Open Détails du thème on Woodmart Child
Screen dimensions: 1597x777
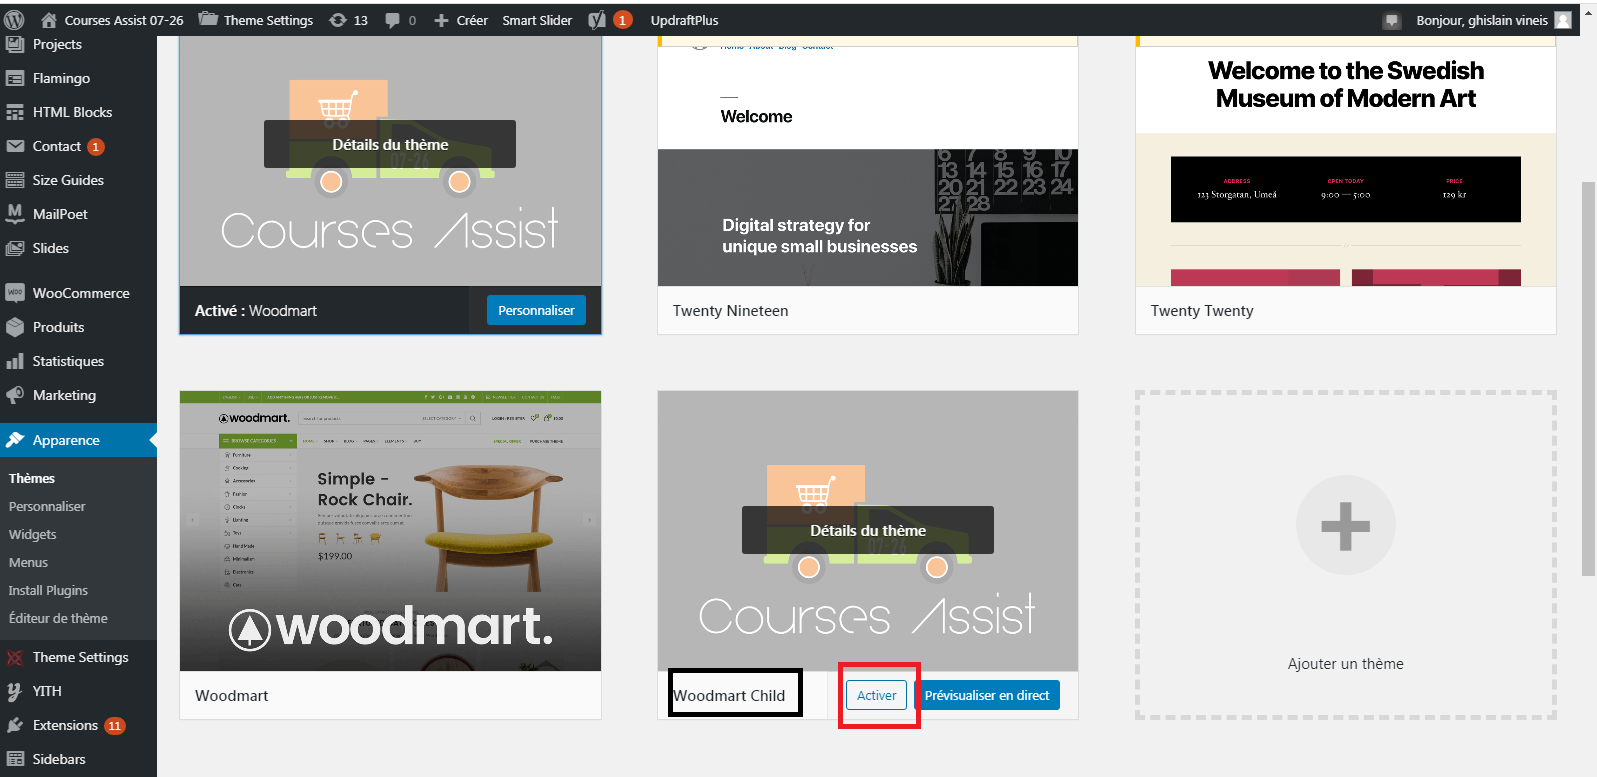(x=868, y=530)
